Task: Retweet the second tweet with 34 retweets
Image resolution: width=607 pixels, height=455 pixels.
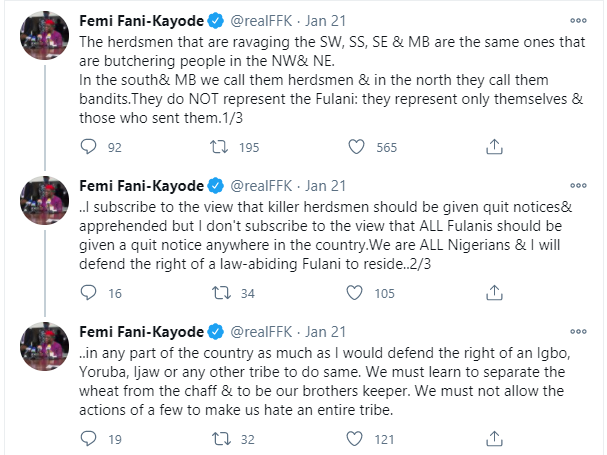Action: click(221, 293)
